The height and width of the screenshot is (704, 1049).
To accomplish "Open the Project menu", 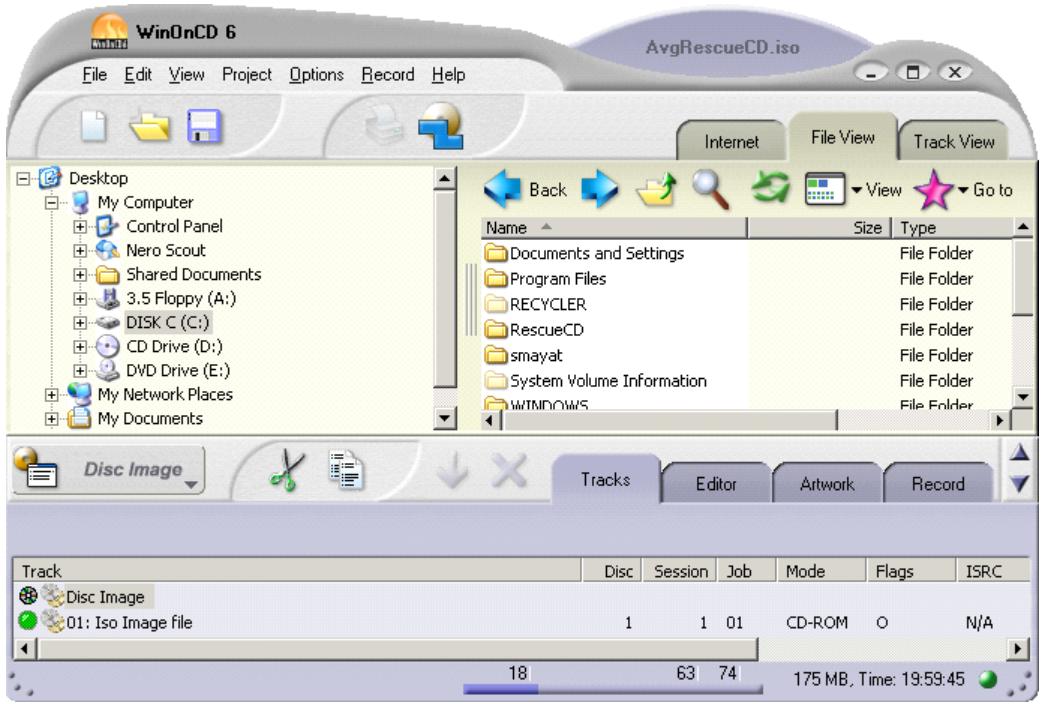I will (247, 74).
